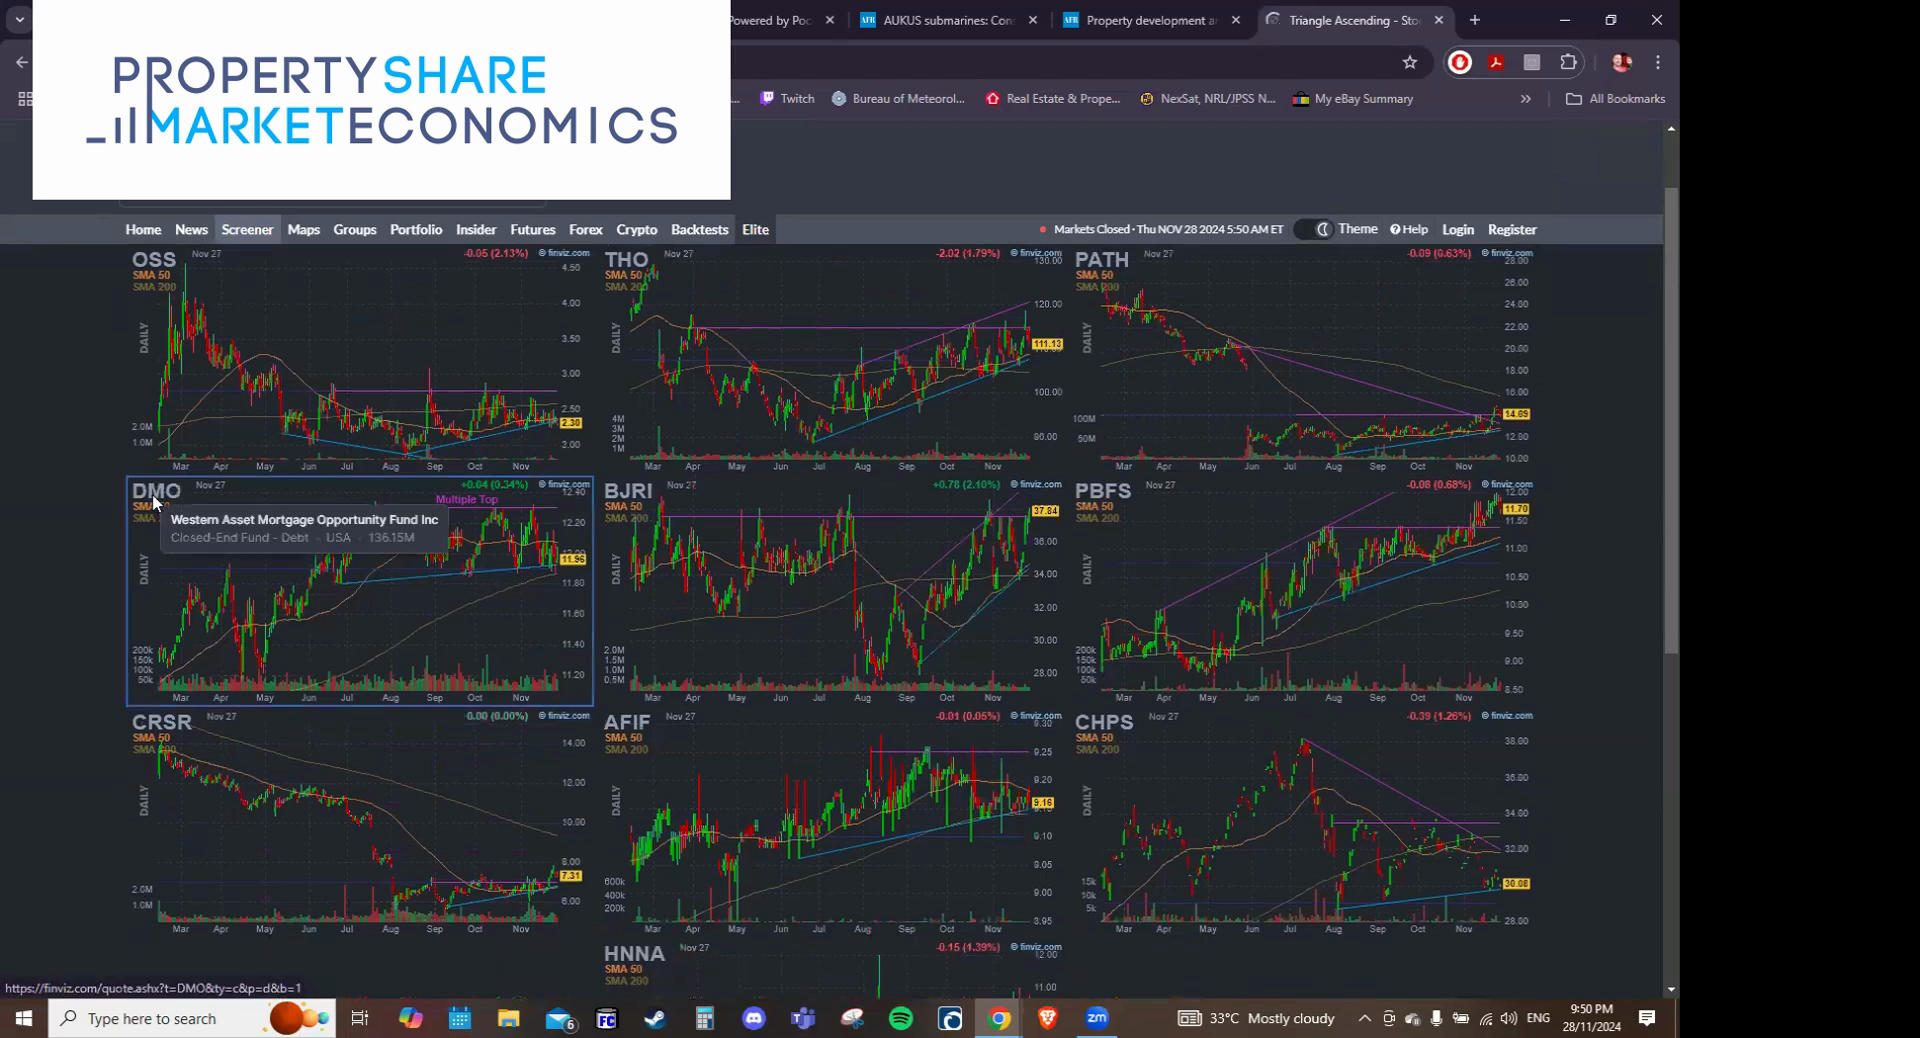This screenshot has width=1920, height=1038.
Task: Open the browser extensions puzzle icon
Action: [x=1568, y=62]
